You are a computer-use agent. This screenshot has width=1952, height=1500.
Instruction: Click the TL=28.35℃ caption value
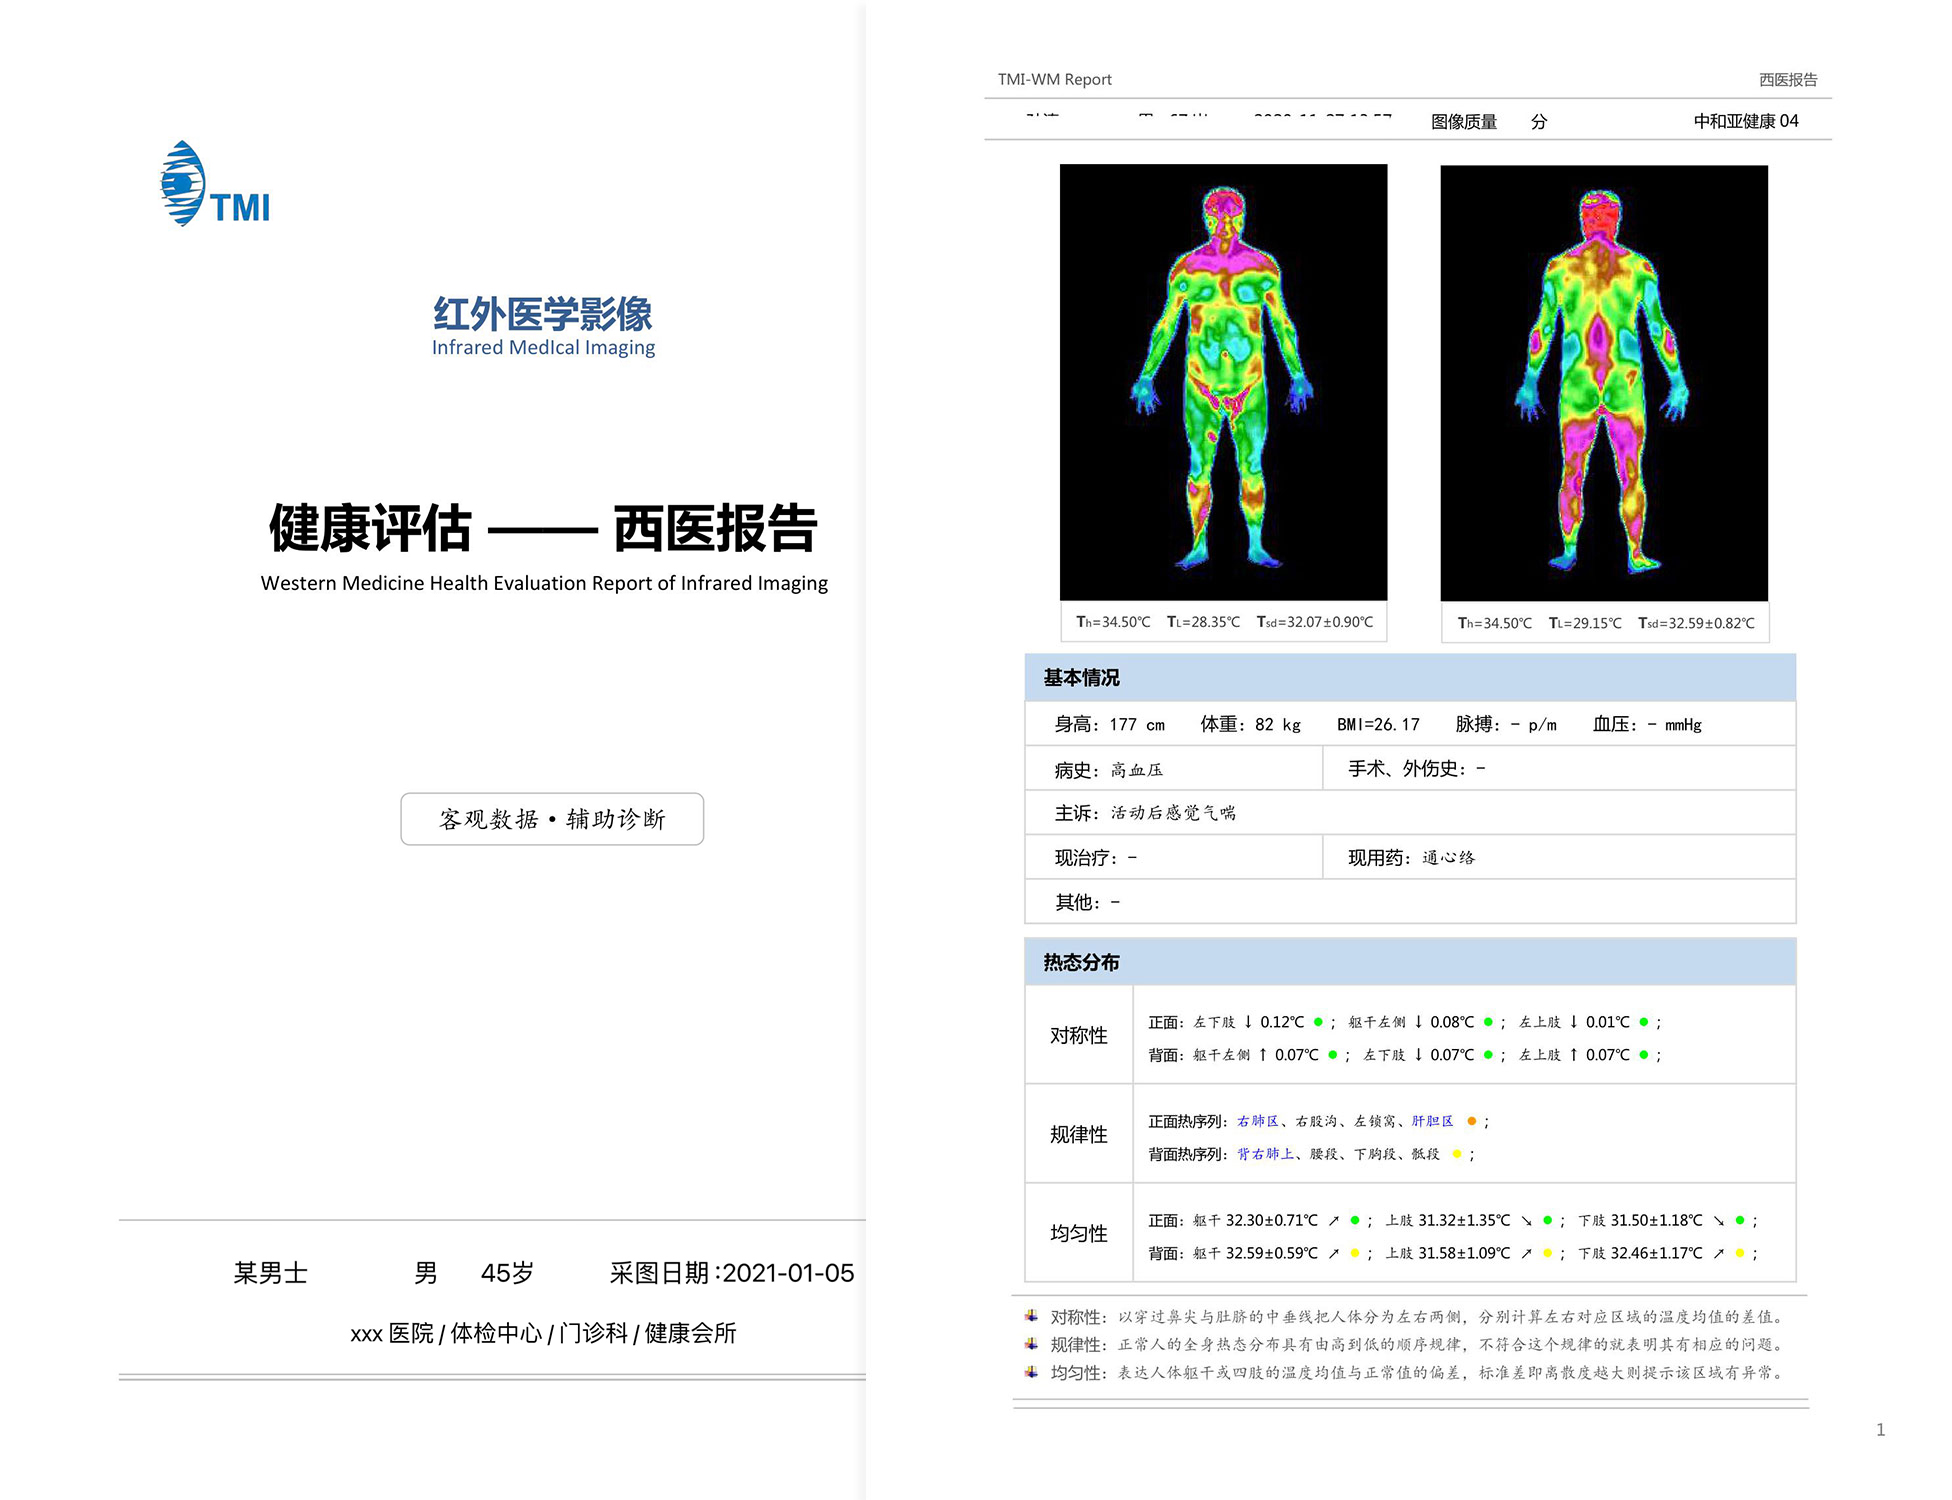click(1203, 622)
